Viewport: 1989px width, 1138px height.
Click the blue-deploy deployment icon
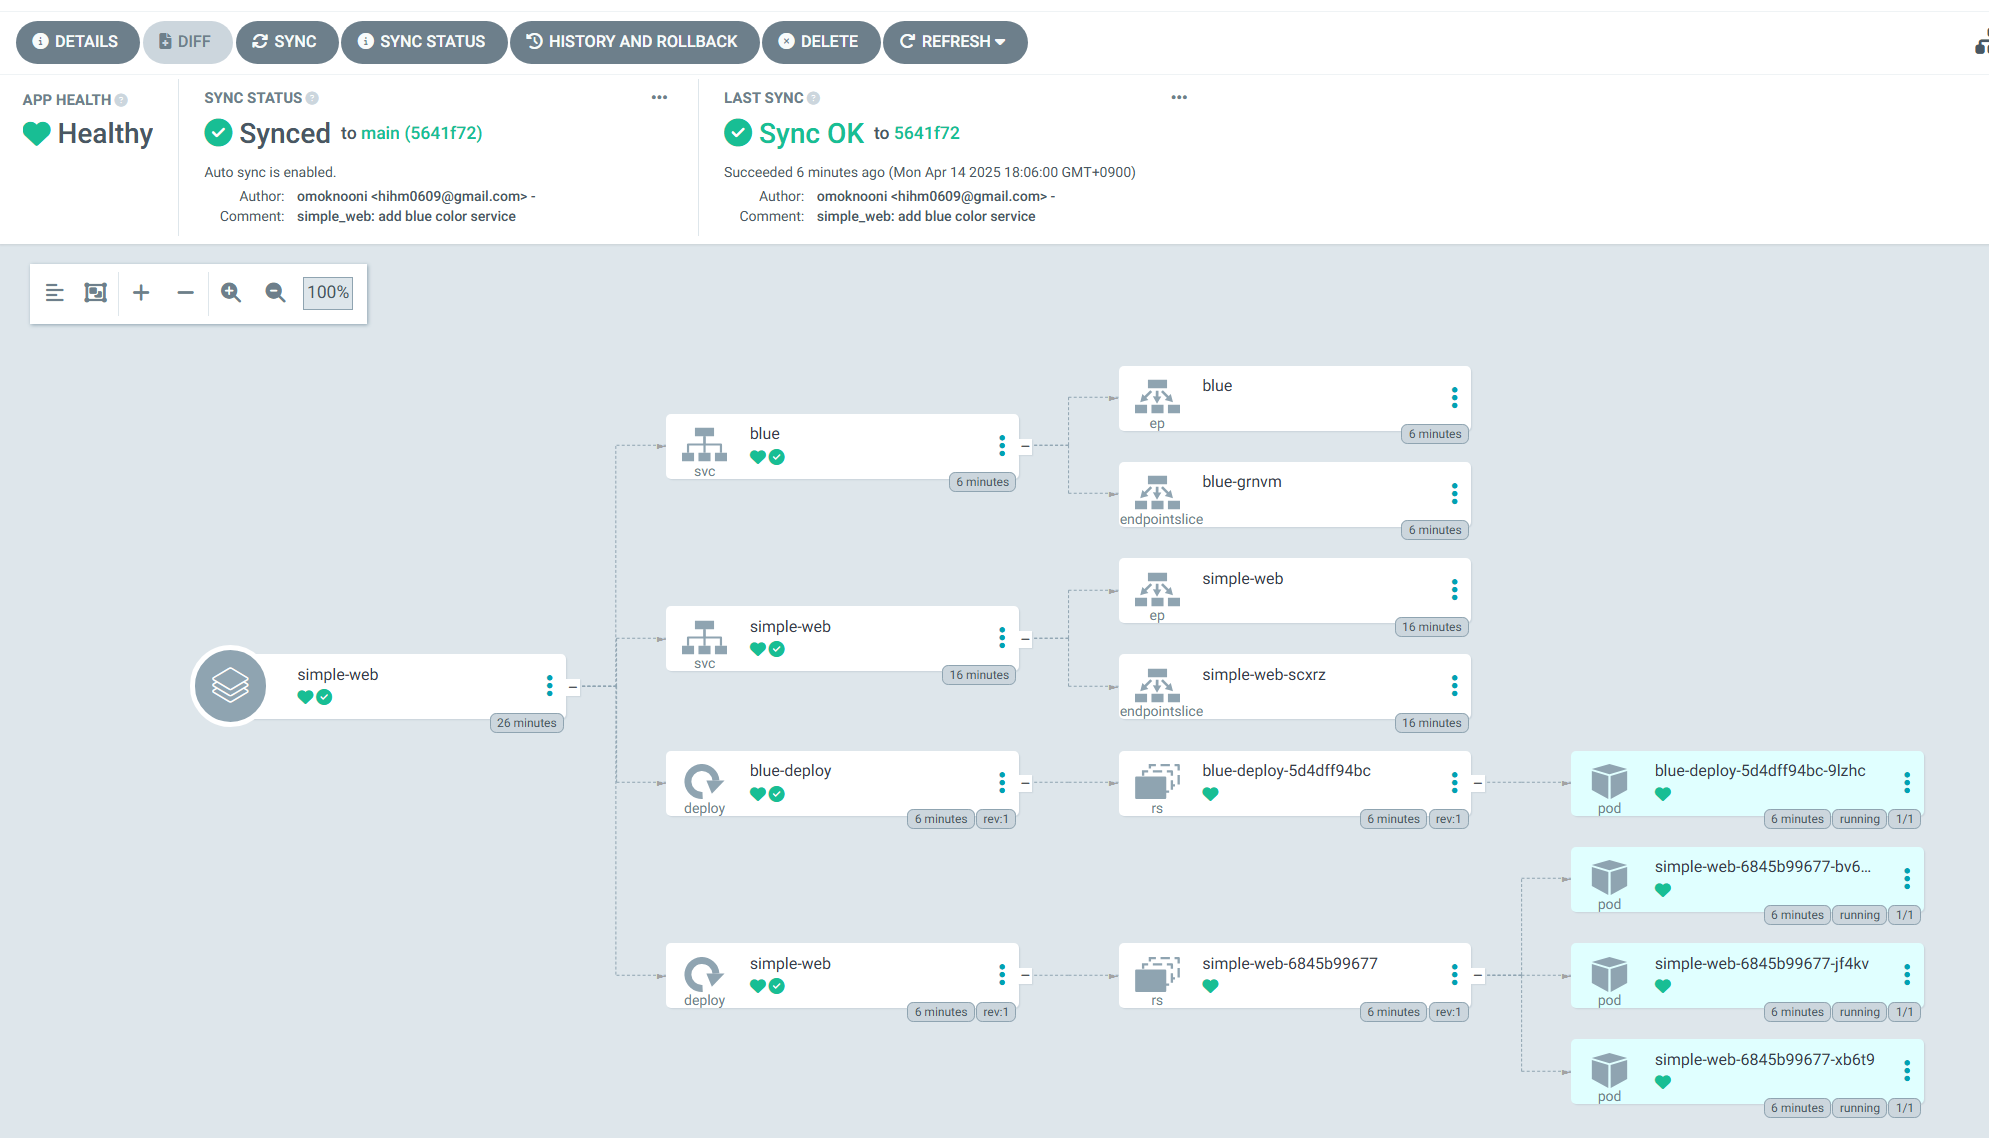(704, 780)
